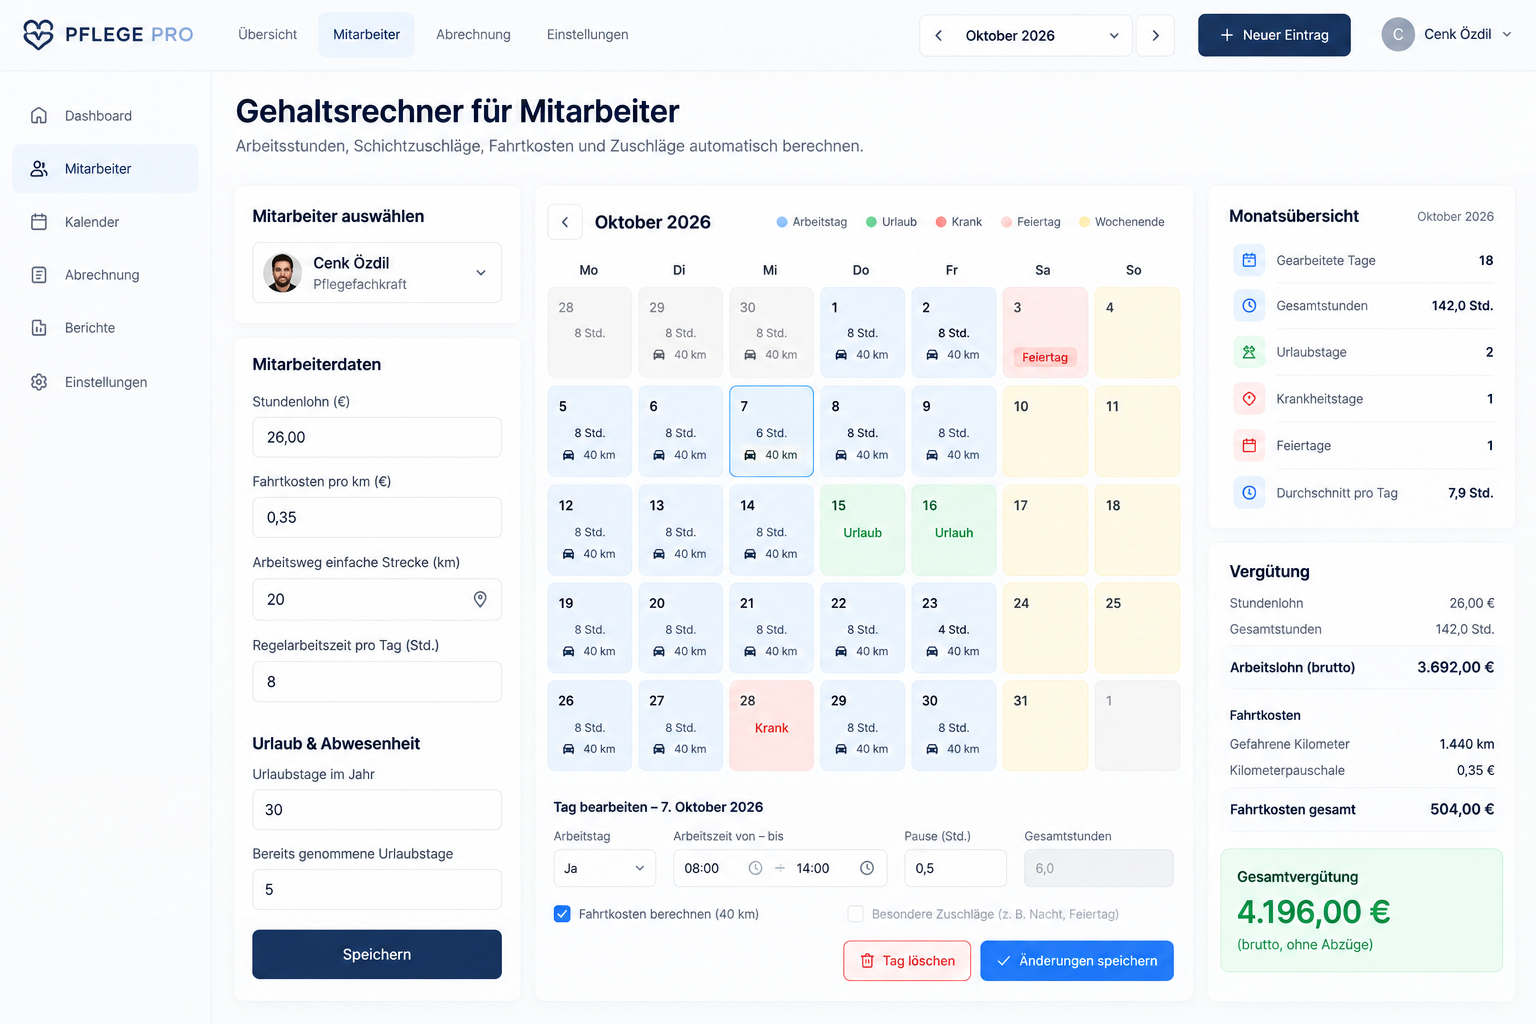Select the Mitarbeiter top navigation tab

[366, 35]
